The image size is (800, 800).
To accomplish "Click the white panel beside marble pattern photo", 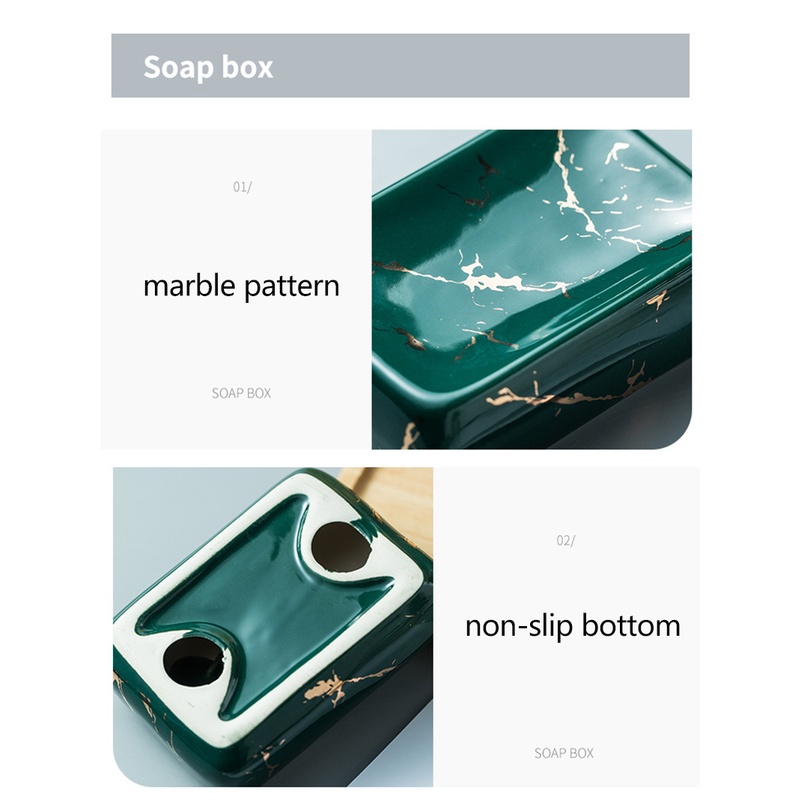I will (236, 289).
